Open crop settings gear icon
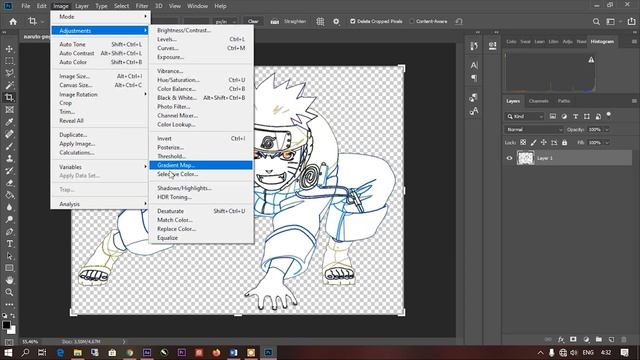 pyautogui.click(x=336, y=22)
